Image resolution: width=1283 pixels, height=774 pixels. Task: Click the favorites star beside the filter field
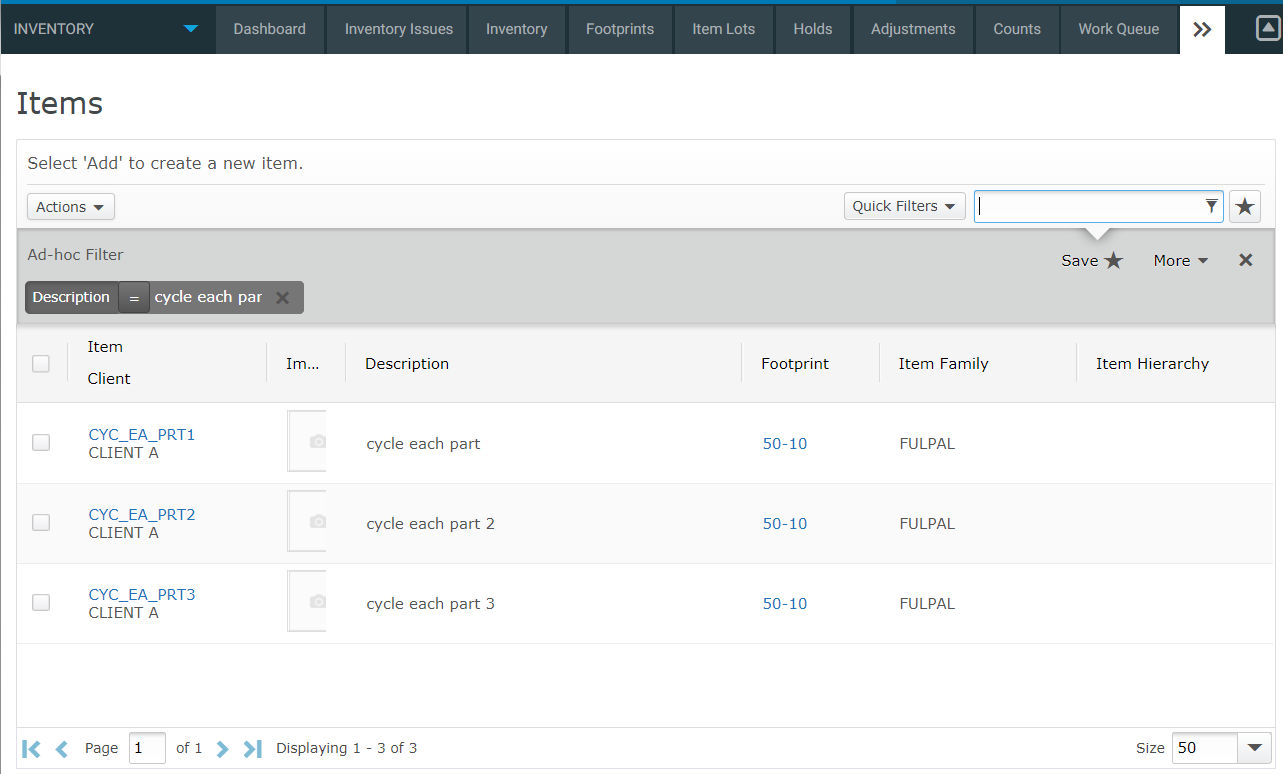[1244, 206]
